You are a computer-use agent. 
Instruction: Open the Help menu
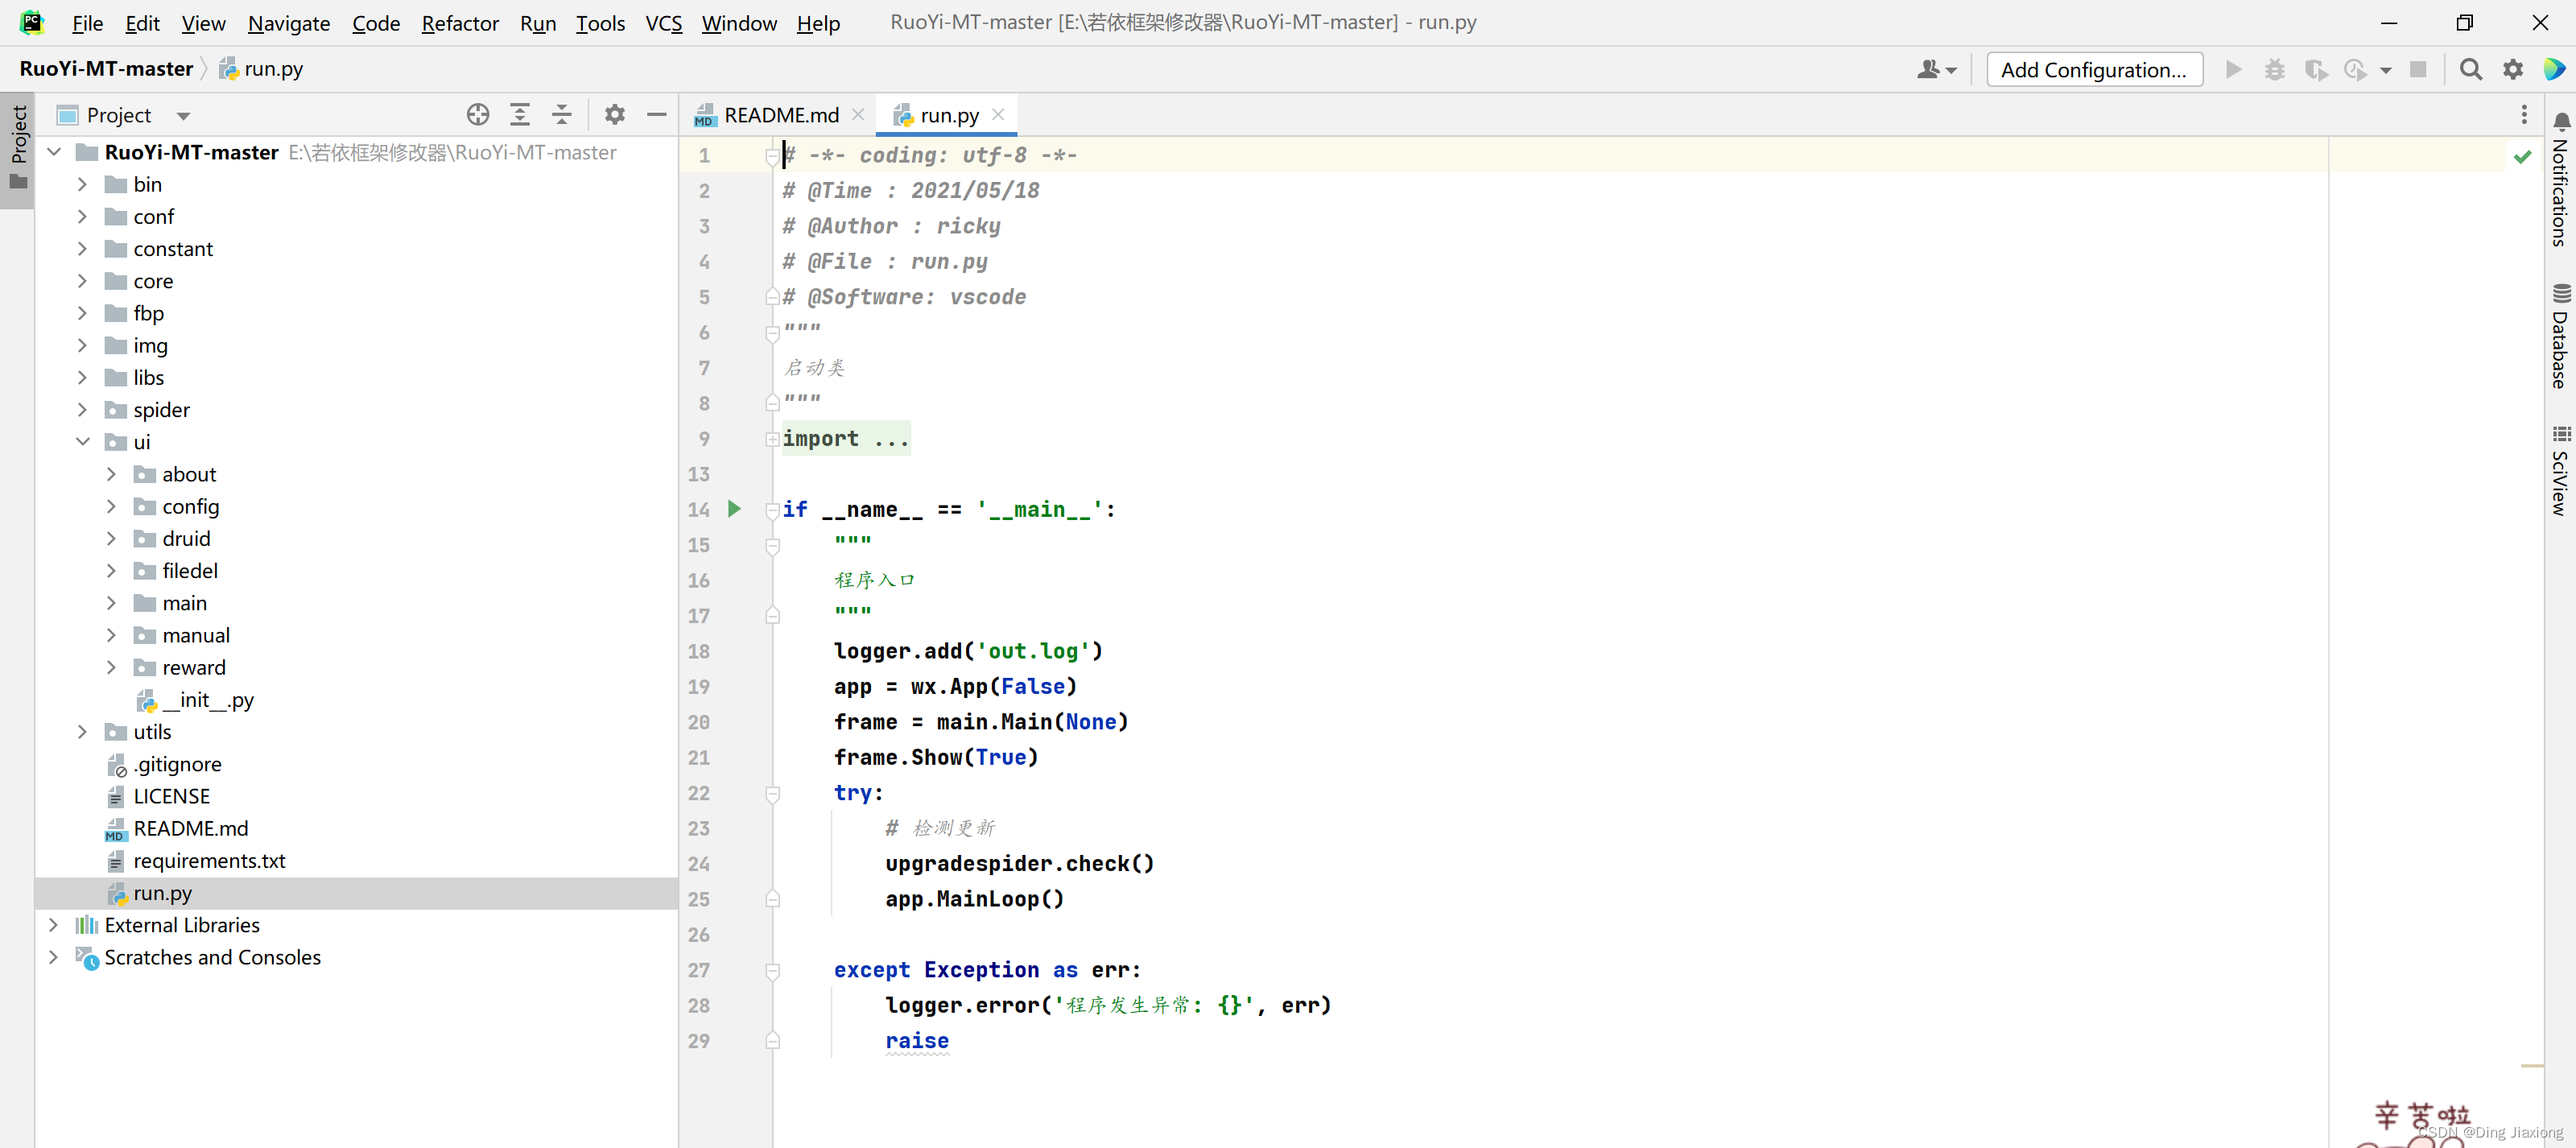(818, 23)
